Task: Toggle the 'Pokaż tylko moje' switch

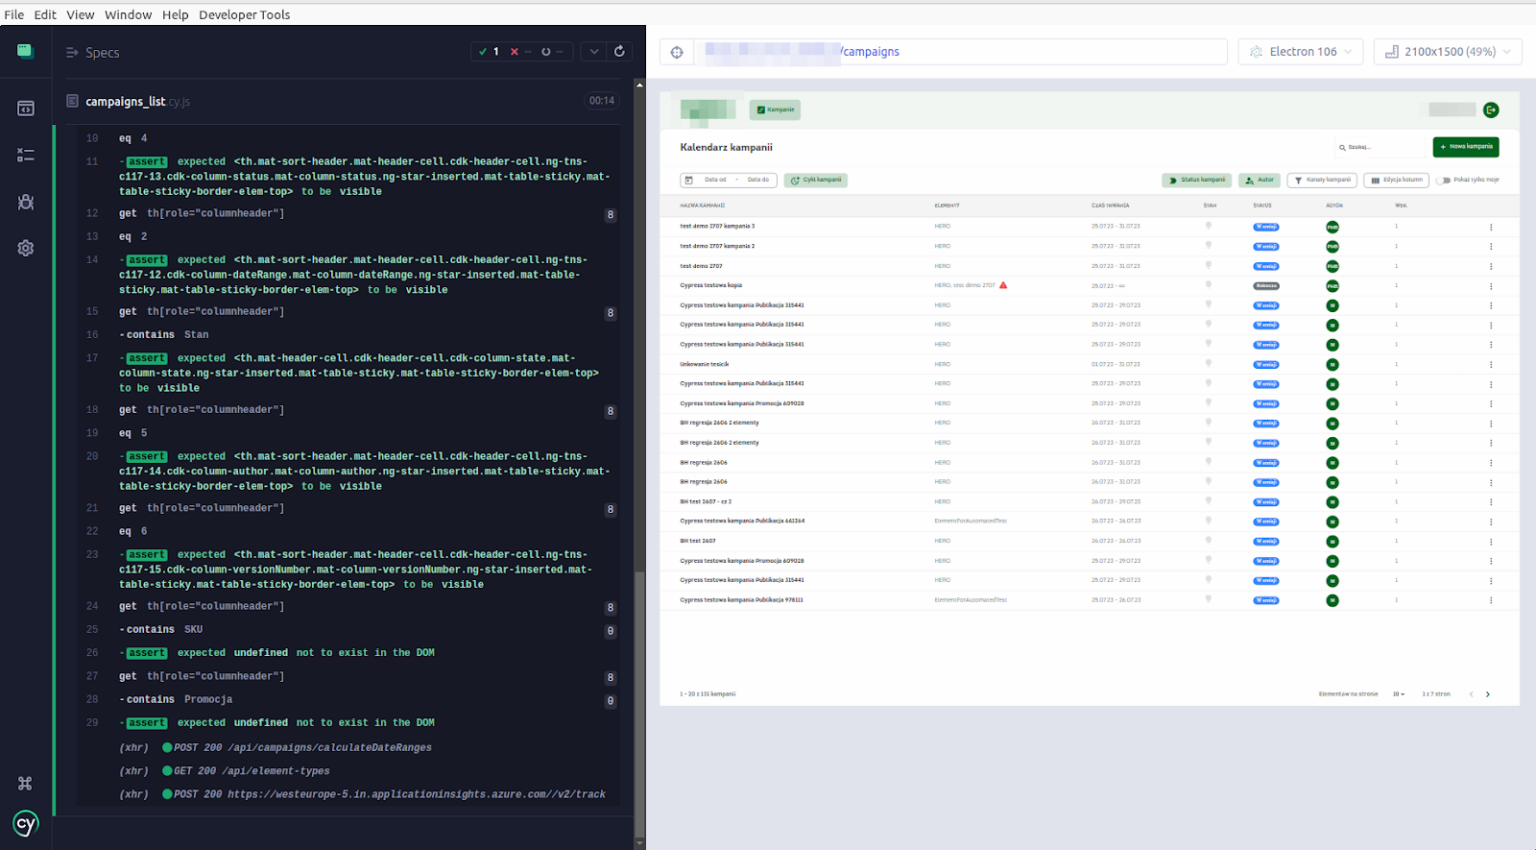Action: tap(1444, 180)
